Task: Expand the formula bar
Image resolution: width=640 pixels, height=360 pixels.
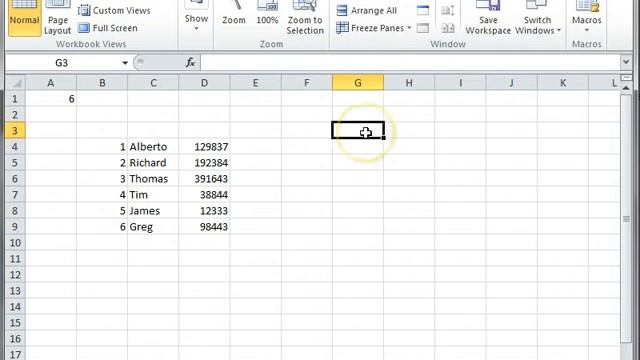Action: pos(626,62)
